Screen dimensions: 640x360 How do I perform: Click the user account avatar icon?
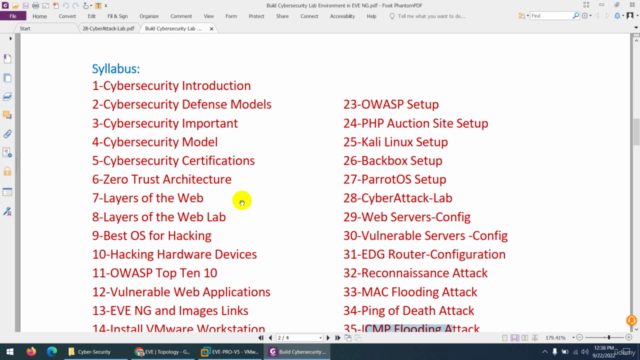[x=630, y=16]
